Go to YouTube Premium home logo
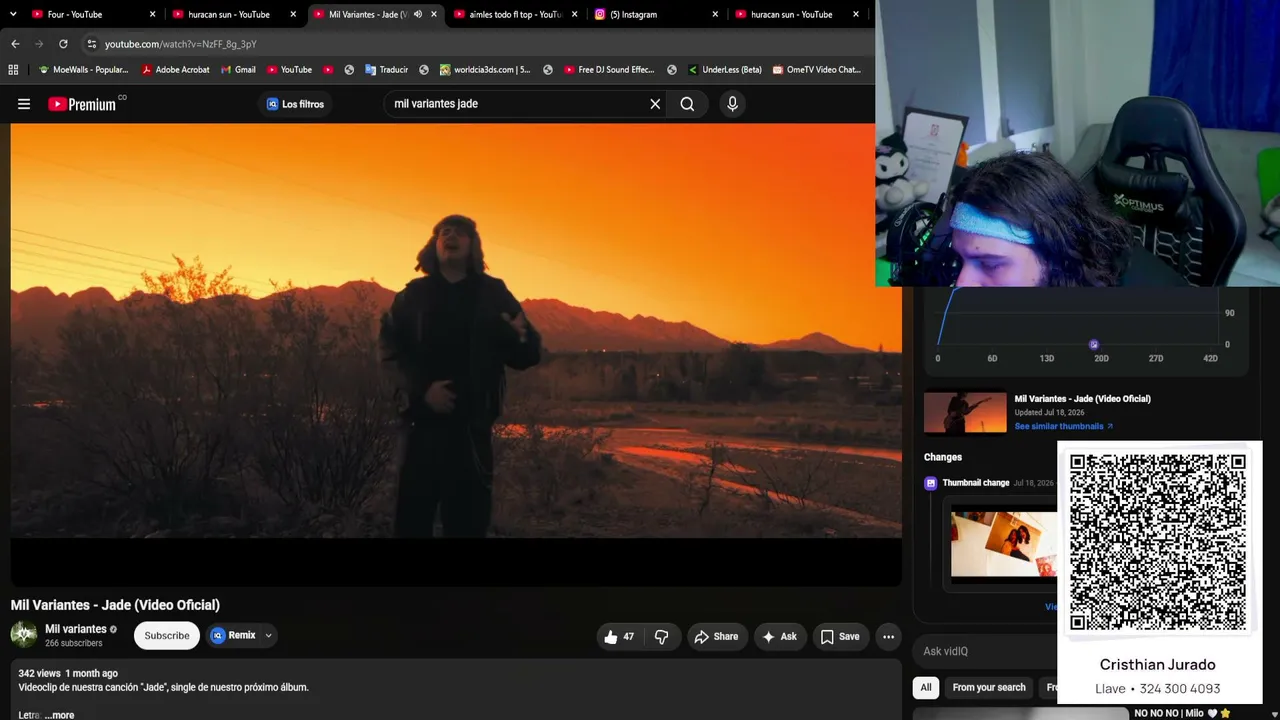Viewport: 1280px width, 720px height. (82, 104)
